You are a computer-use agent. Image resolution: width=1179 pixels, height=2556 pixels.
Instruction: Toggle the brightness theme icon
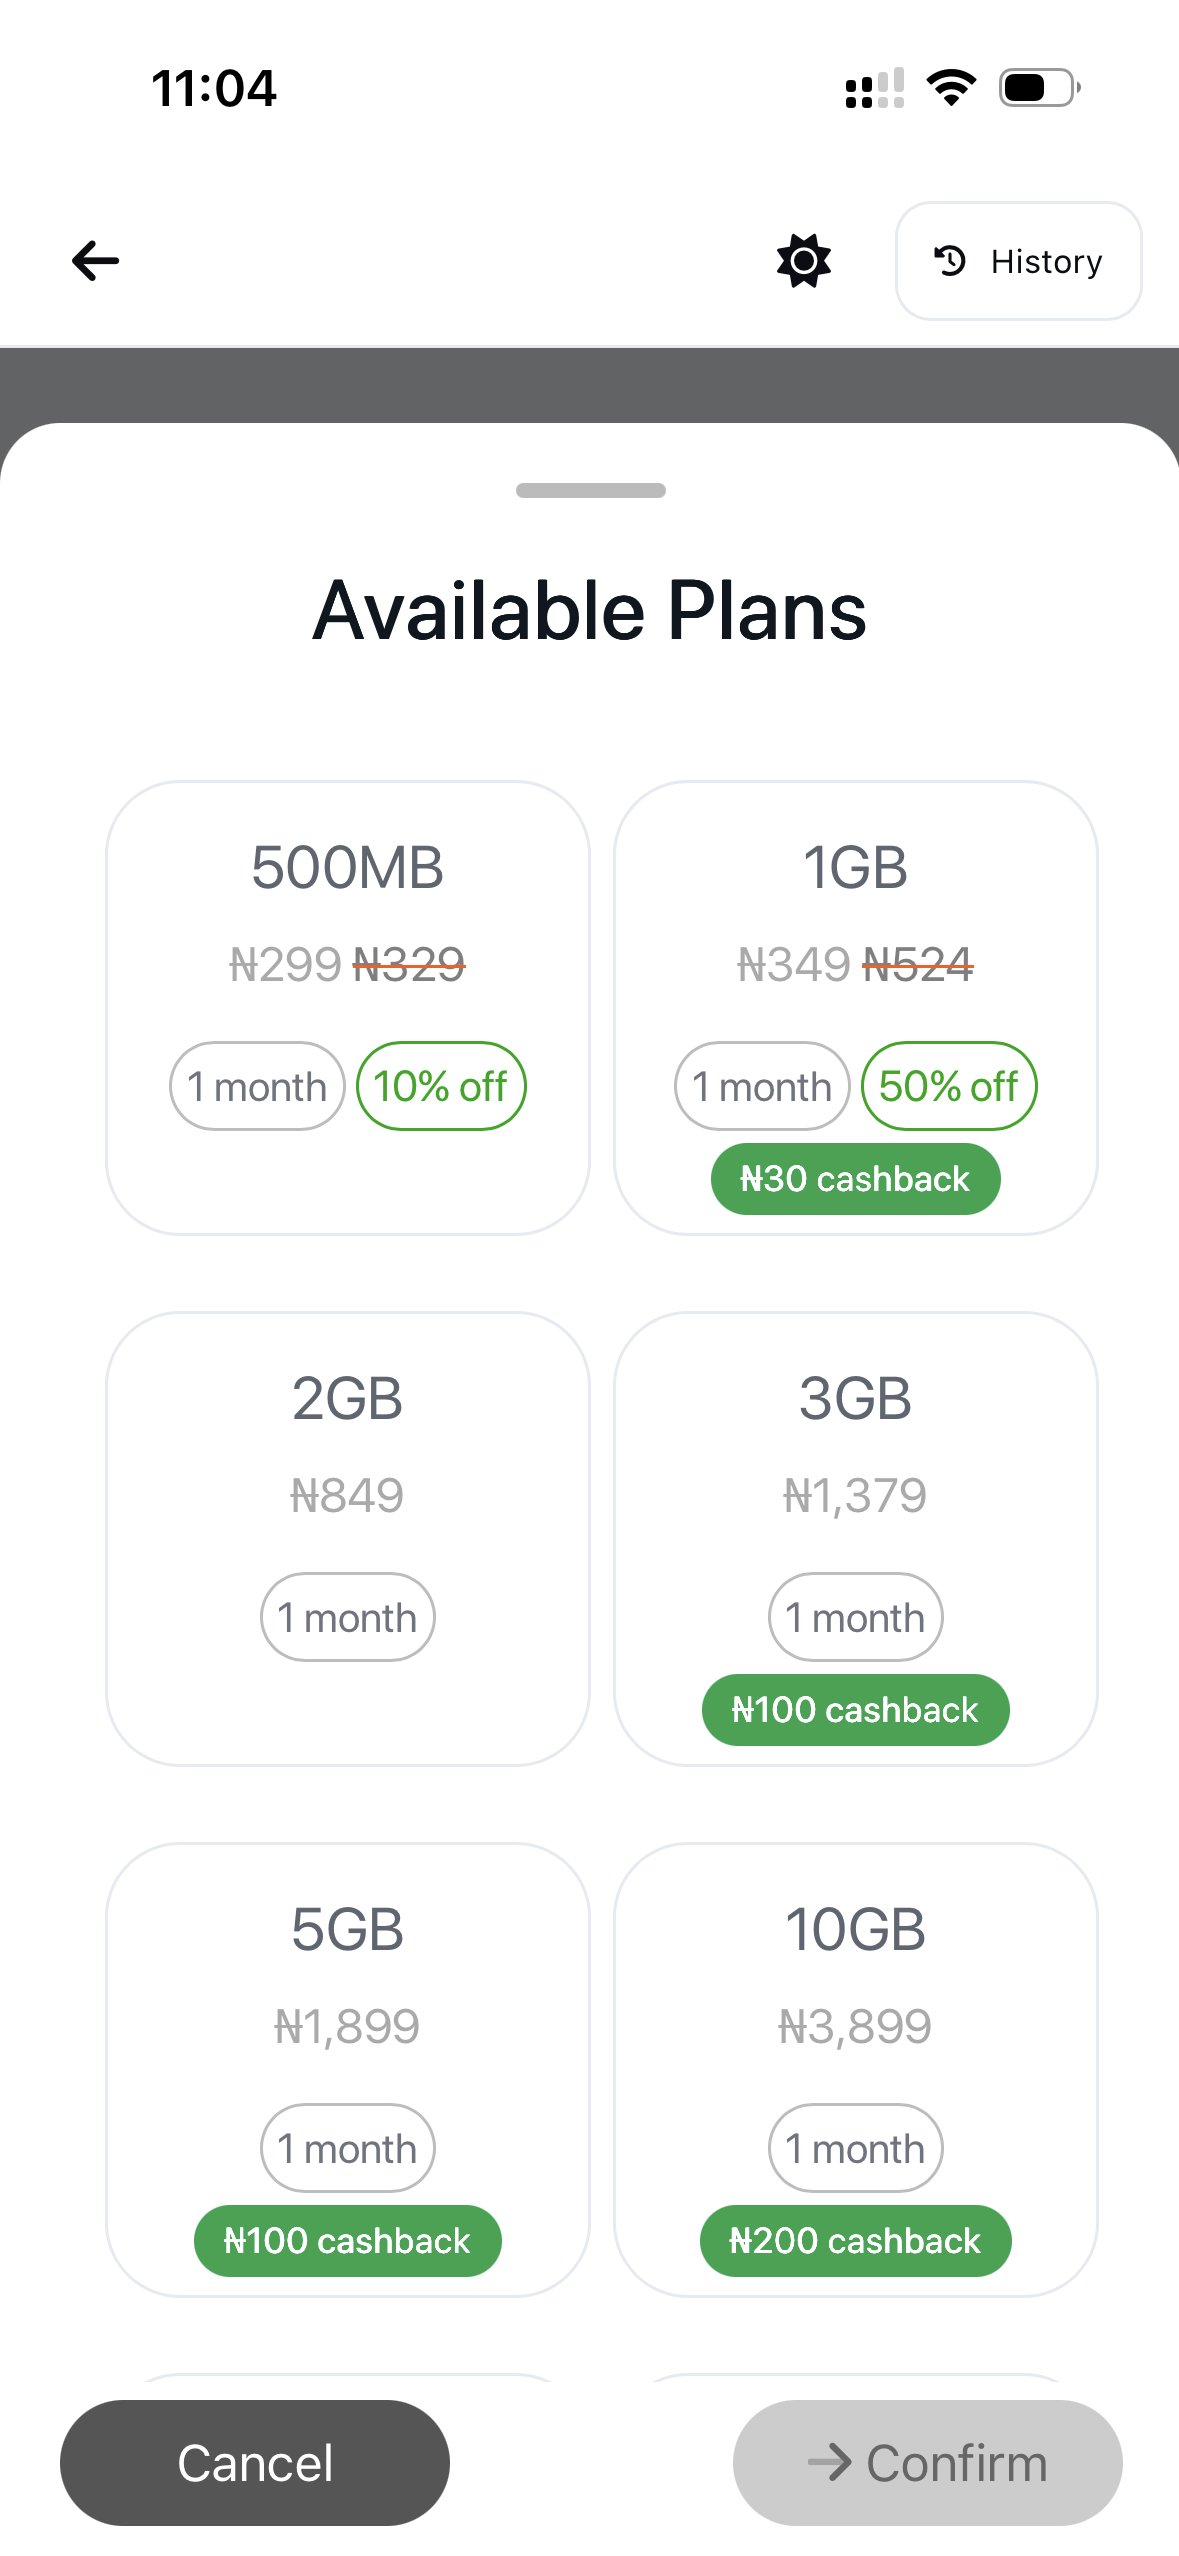tap(803, 261)
